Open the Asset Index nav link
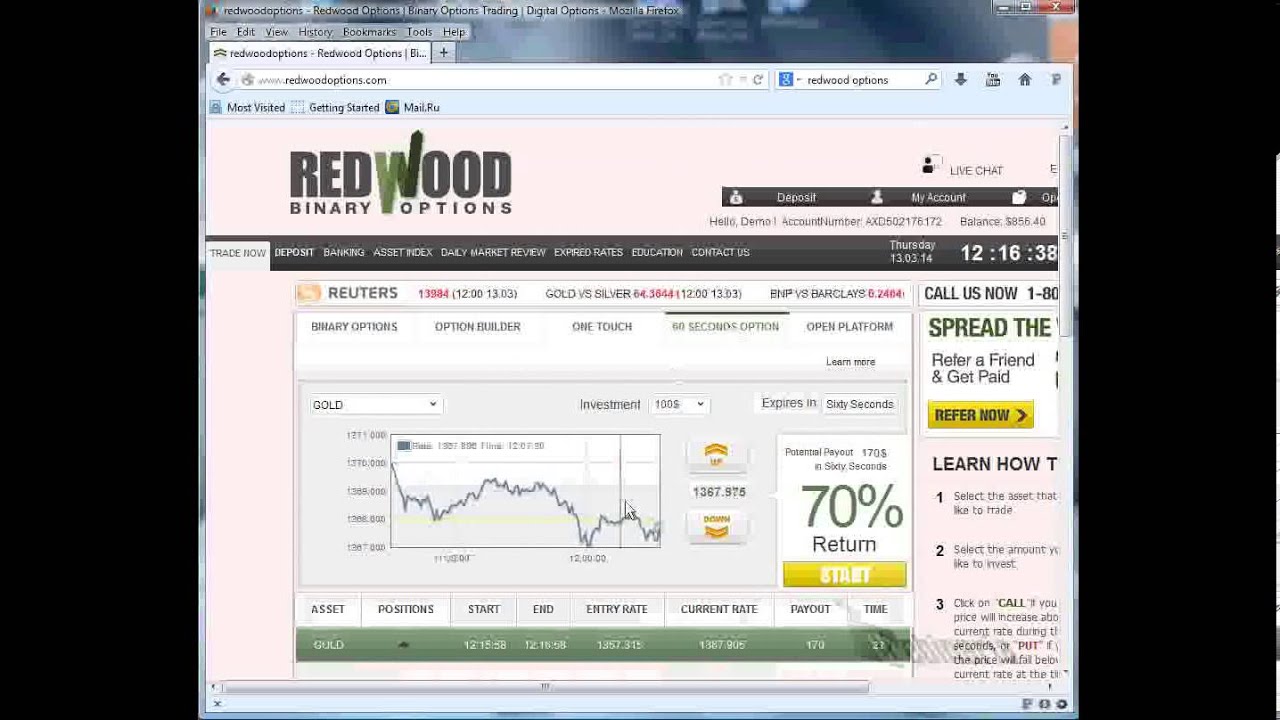Screen dimensions: 1280x720 click(x=402, y=253)
